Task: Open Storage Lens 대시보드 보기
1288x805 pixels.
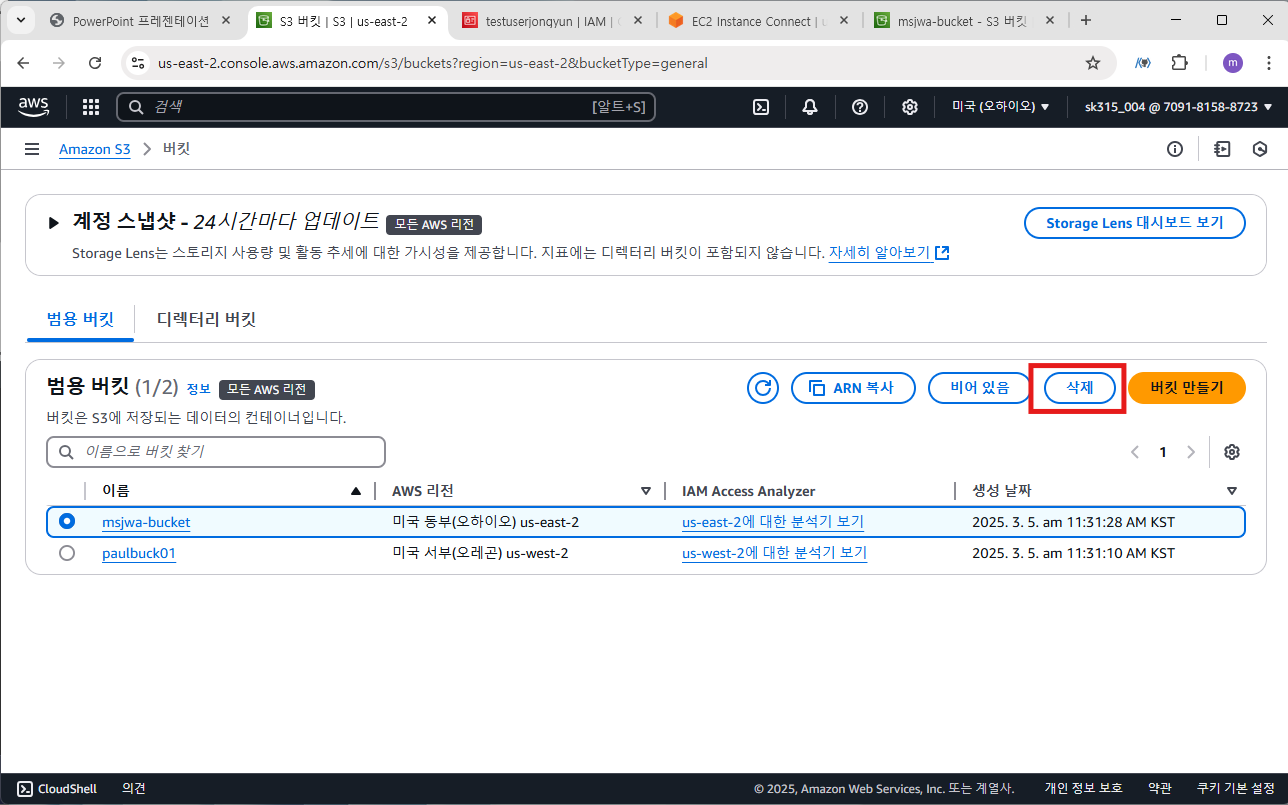Action: [1135, 223]
